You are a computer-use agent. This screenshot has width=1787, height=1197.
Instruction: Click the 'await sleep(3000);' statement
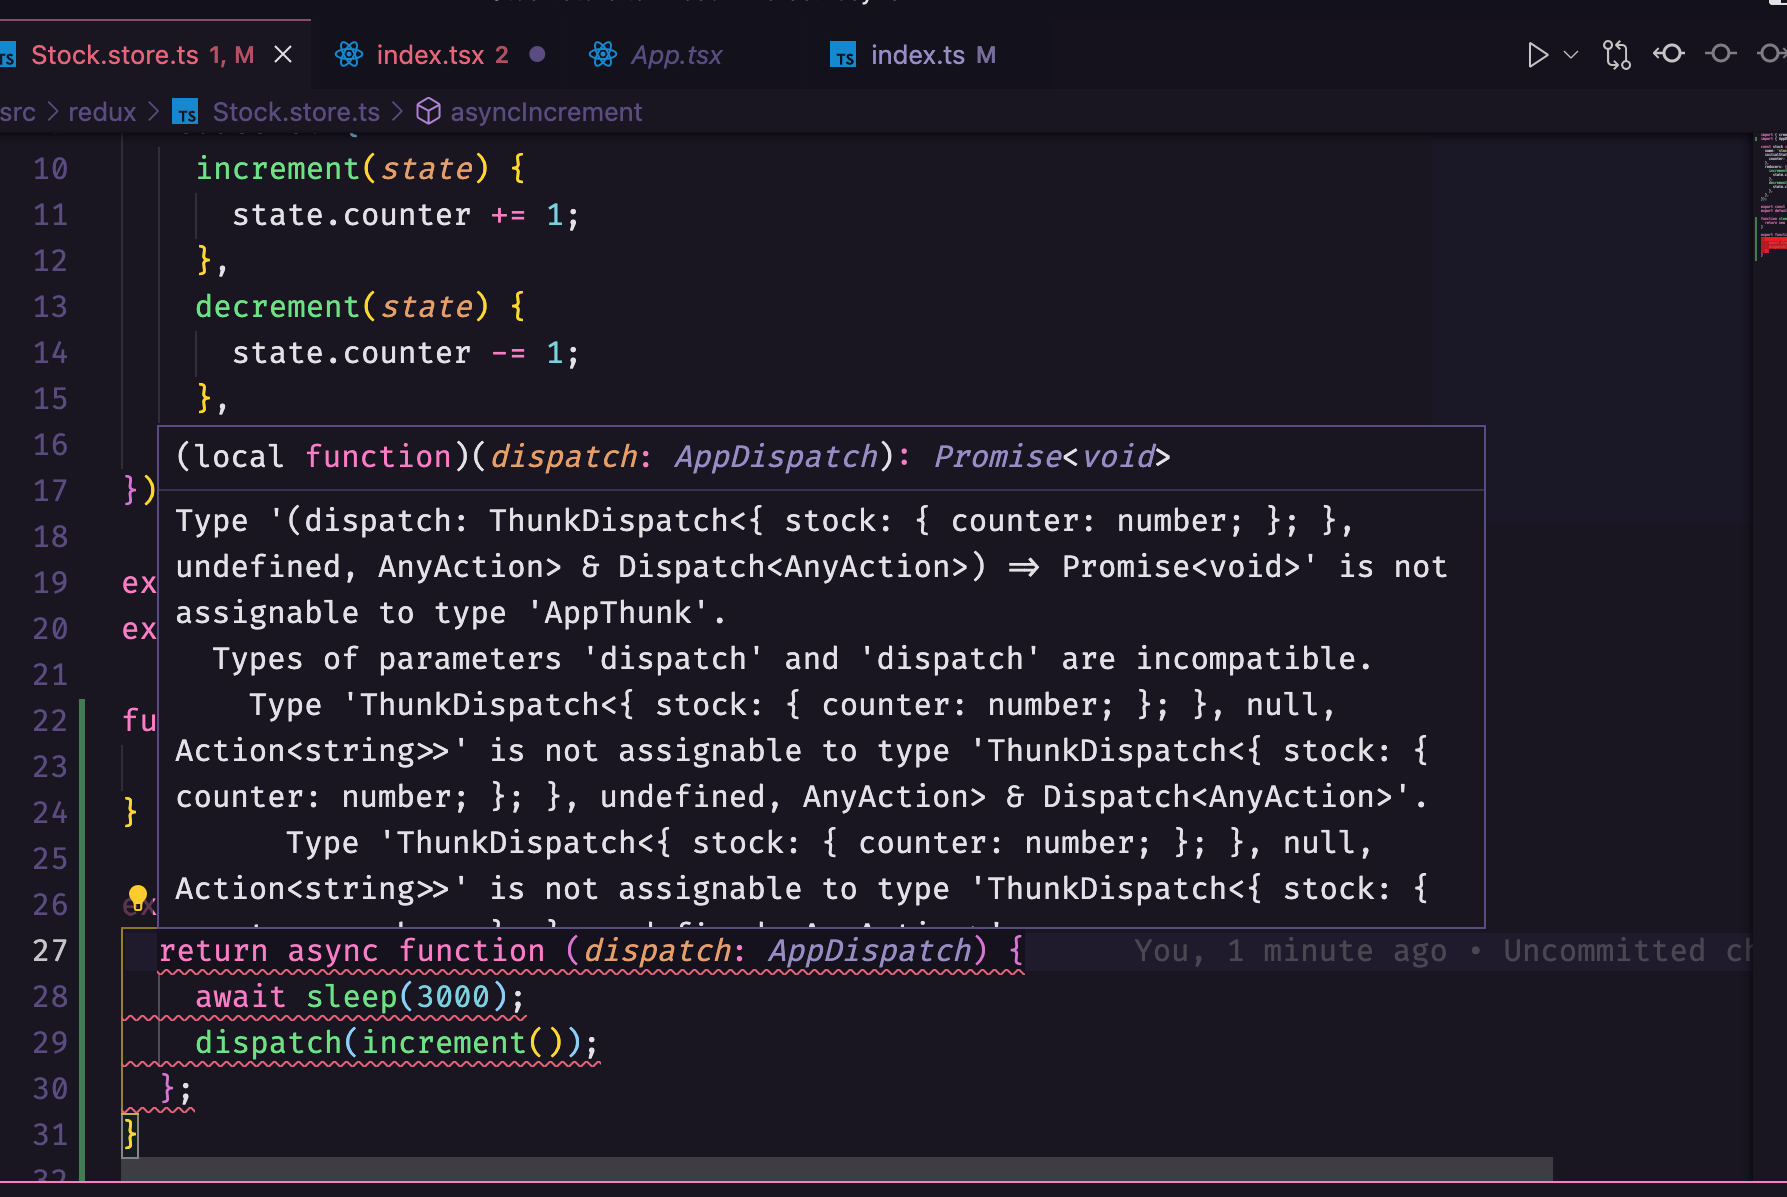[360, 997]
